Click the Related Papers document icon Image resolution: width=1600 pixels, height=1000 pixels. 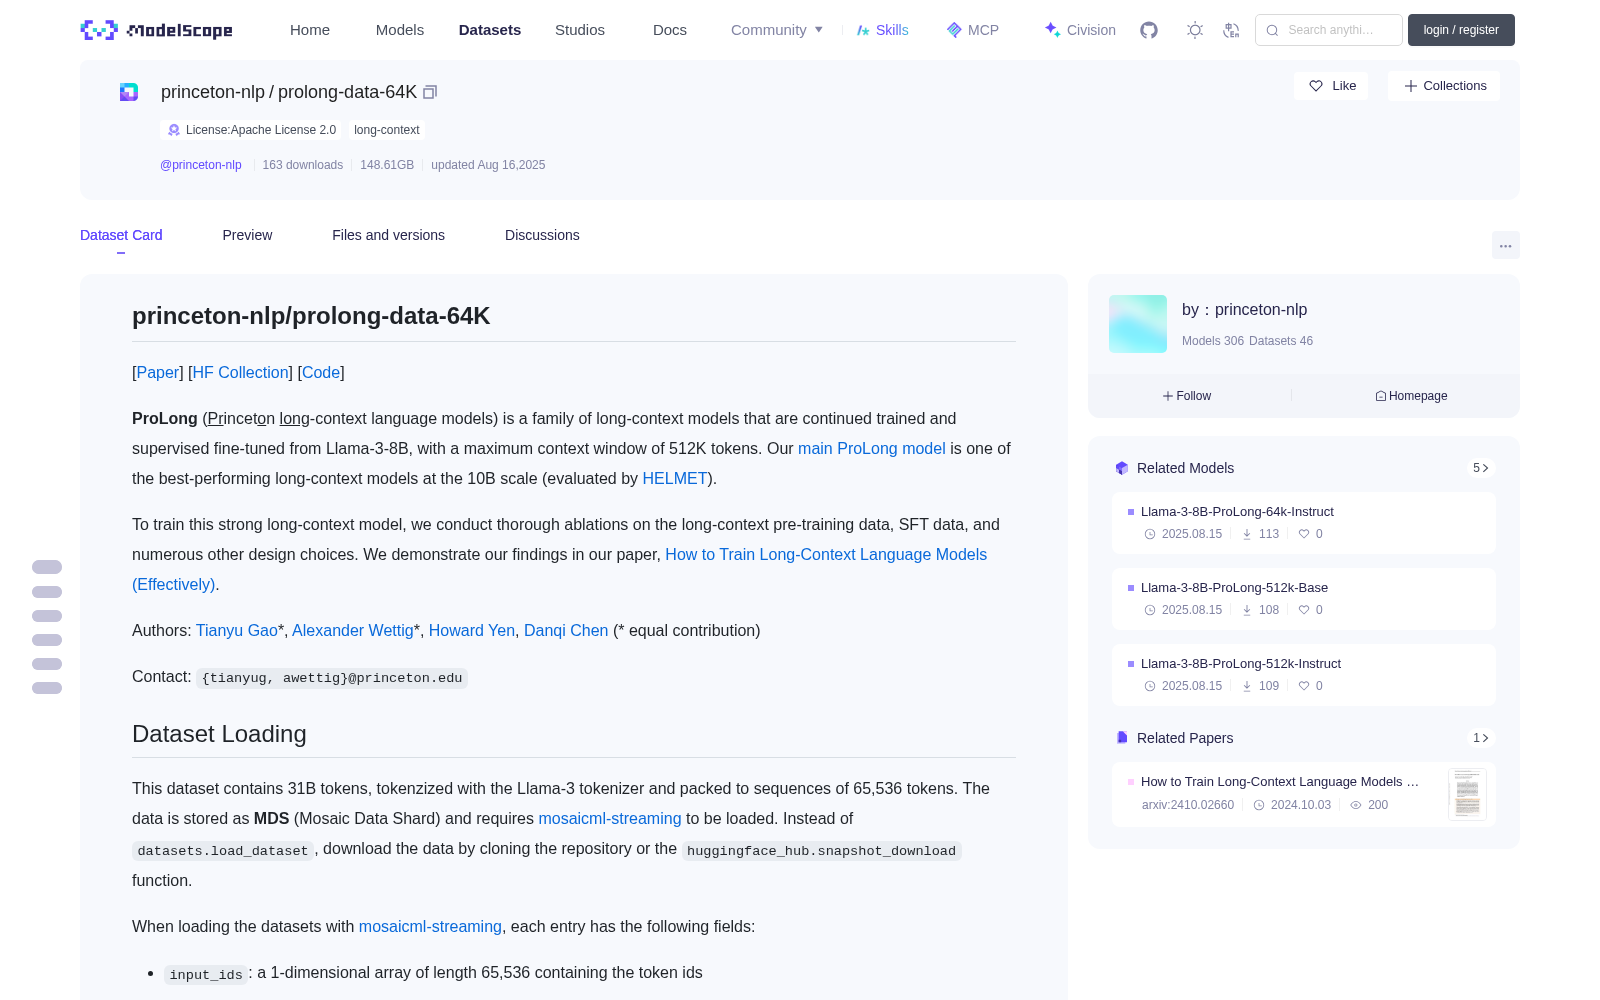click(x=1122, y=738)
